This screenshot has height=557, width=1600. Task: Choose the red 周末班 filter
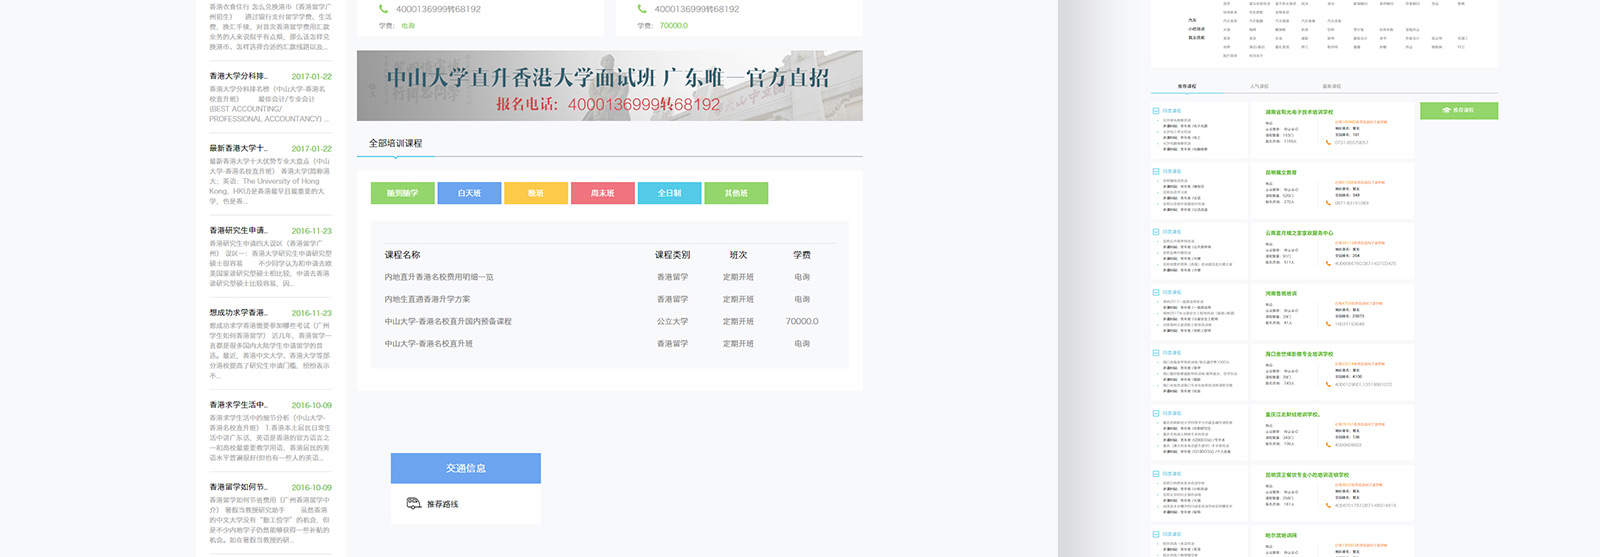coord(602,193)
